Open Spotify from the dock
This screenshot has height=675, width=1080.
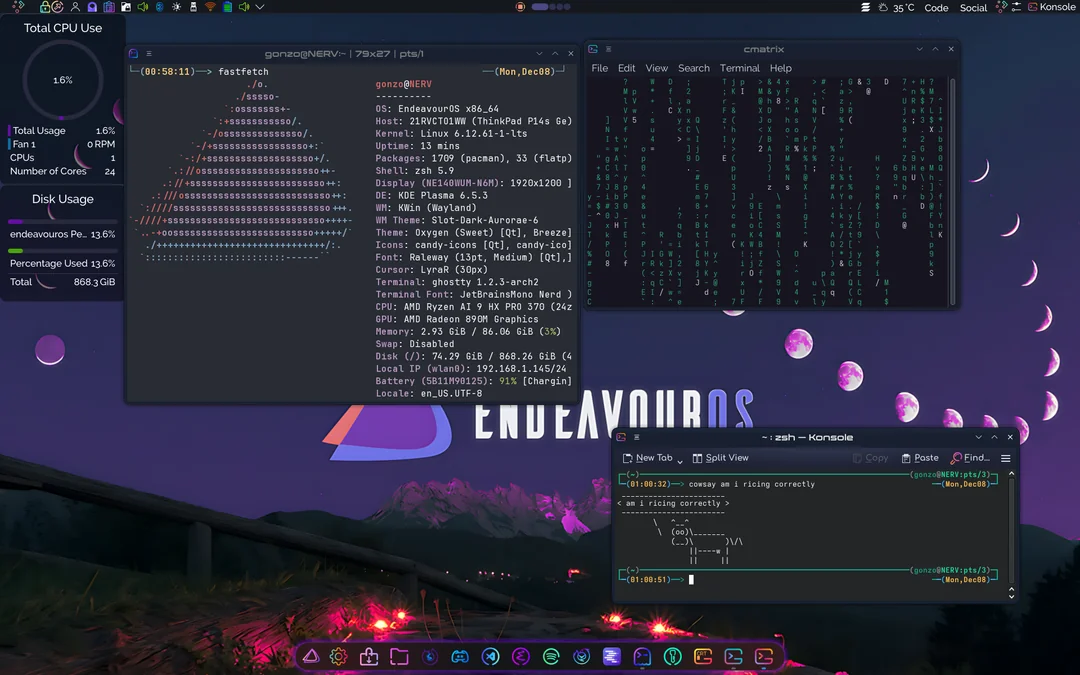click(x=551, y=657)
